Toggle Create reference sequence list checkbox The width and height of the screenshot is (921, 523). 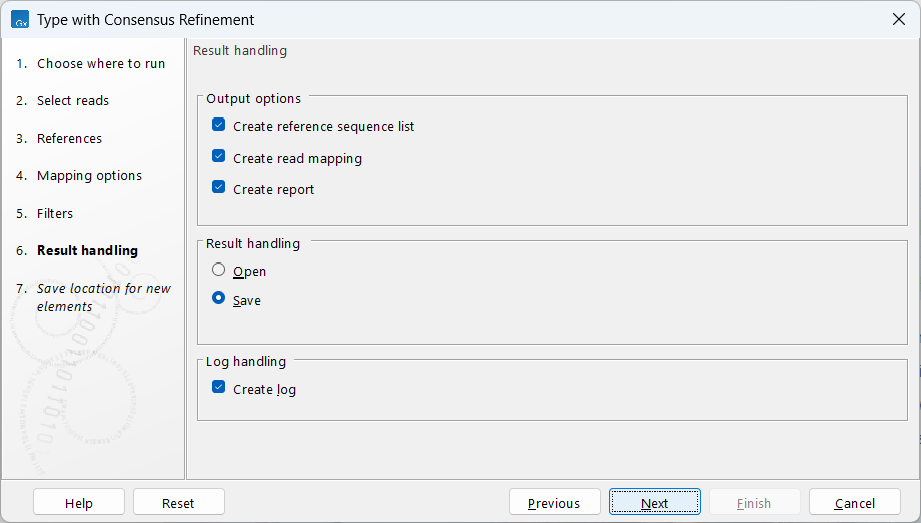pyautogui.click(x=219, y=125)
